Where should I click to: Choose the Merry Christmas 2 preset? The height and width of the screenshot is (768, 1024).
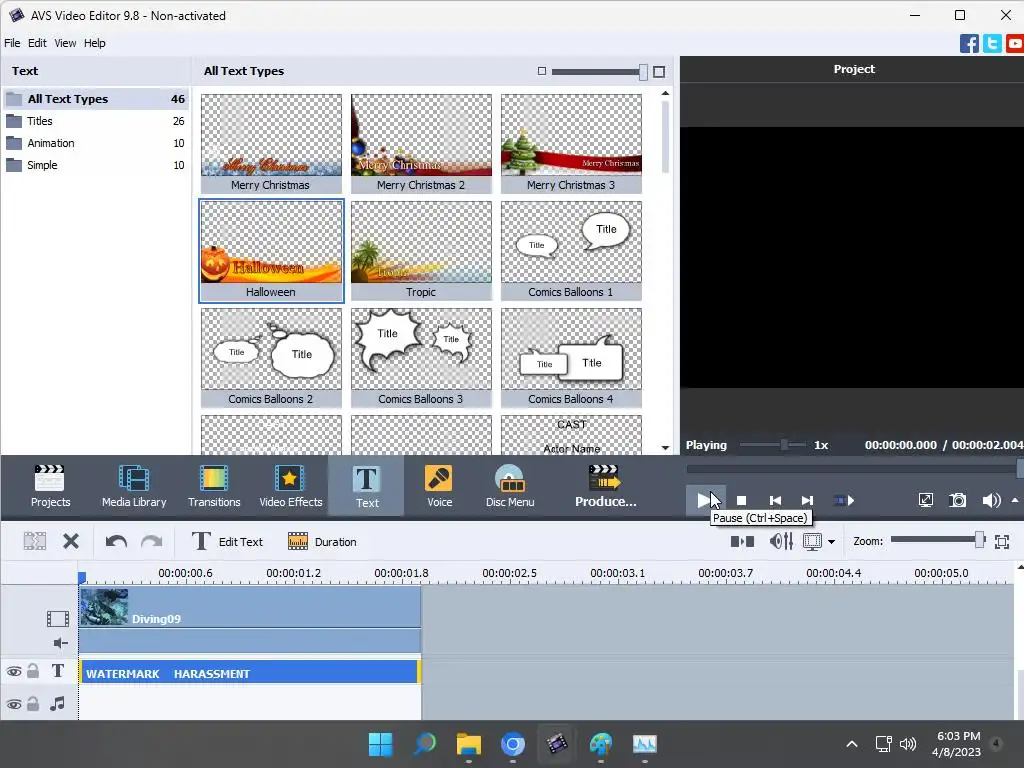(421, 144)
